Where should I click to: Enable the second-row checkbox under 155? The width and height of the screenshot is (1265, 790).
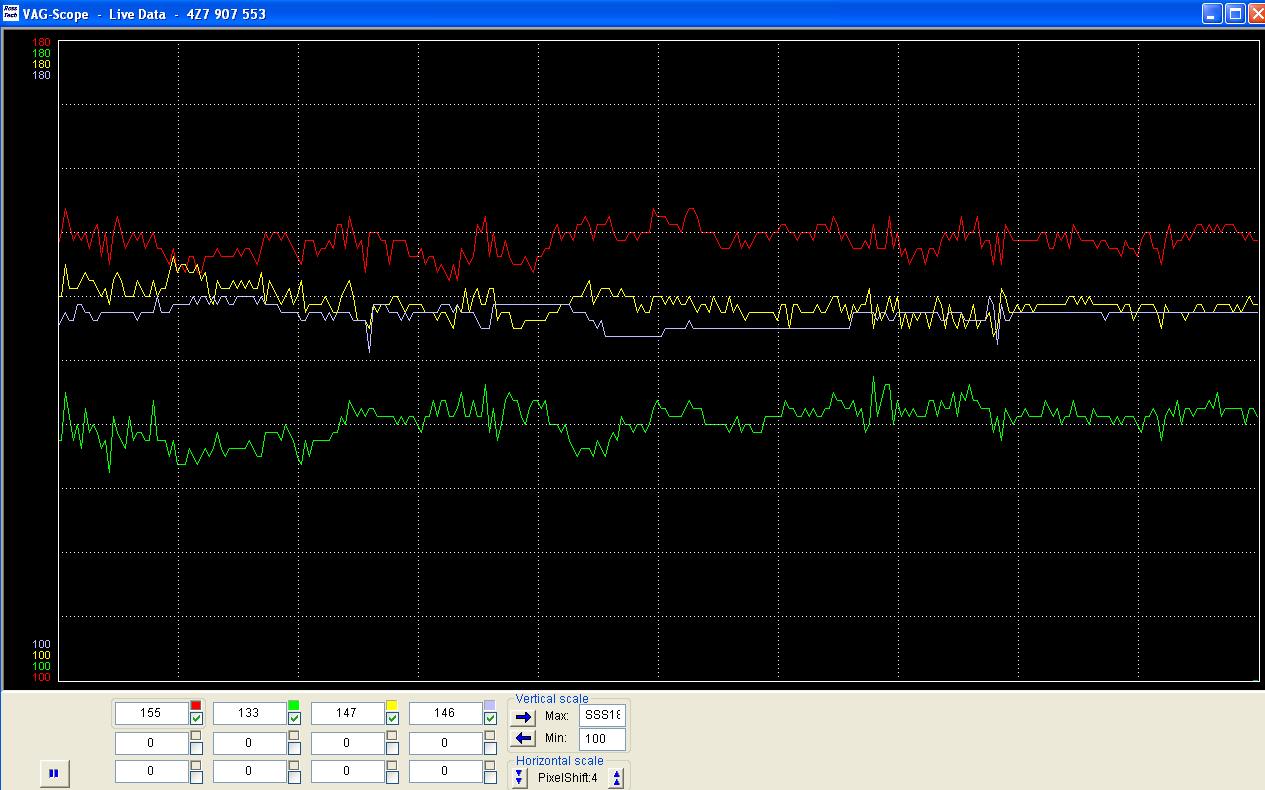(x=196, y=748)
